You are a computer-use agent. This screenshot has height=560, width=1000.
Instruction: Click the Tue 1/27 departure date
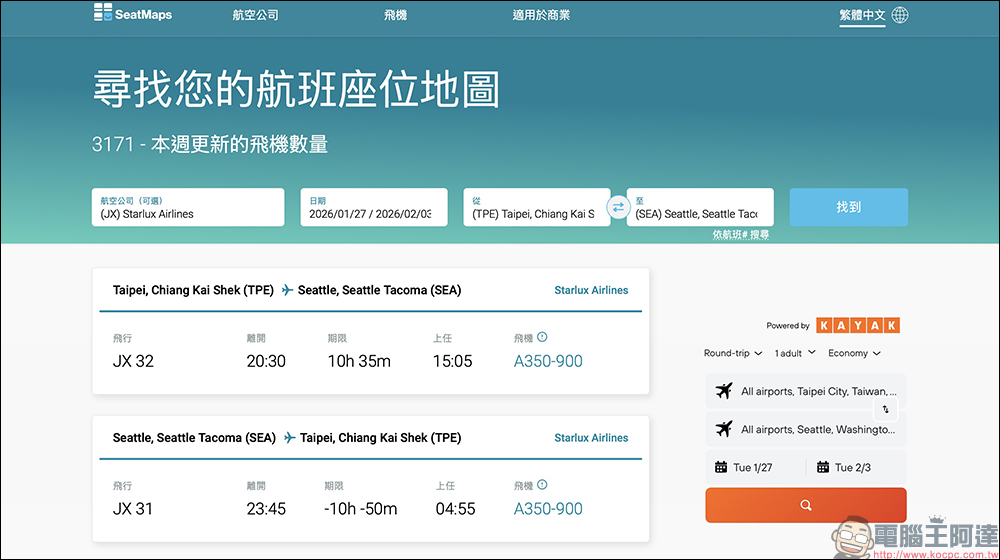755,468
